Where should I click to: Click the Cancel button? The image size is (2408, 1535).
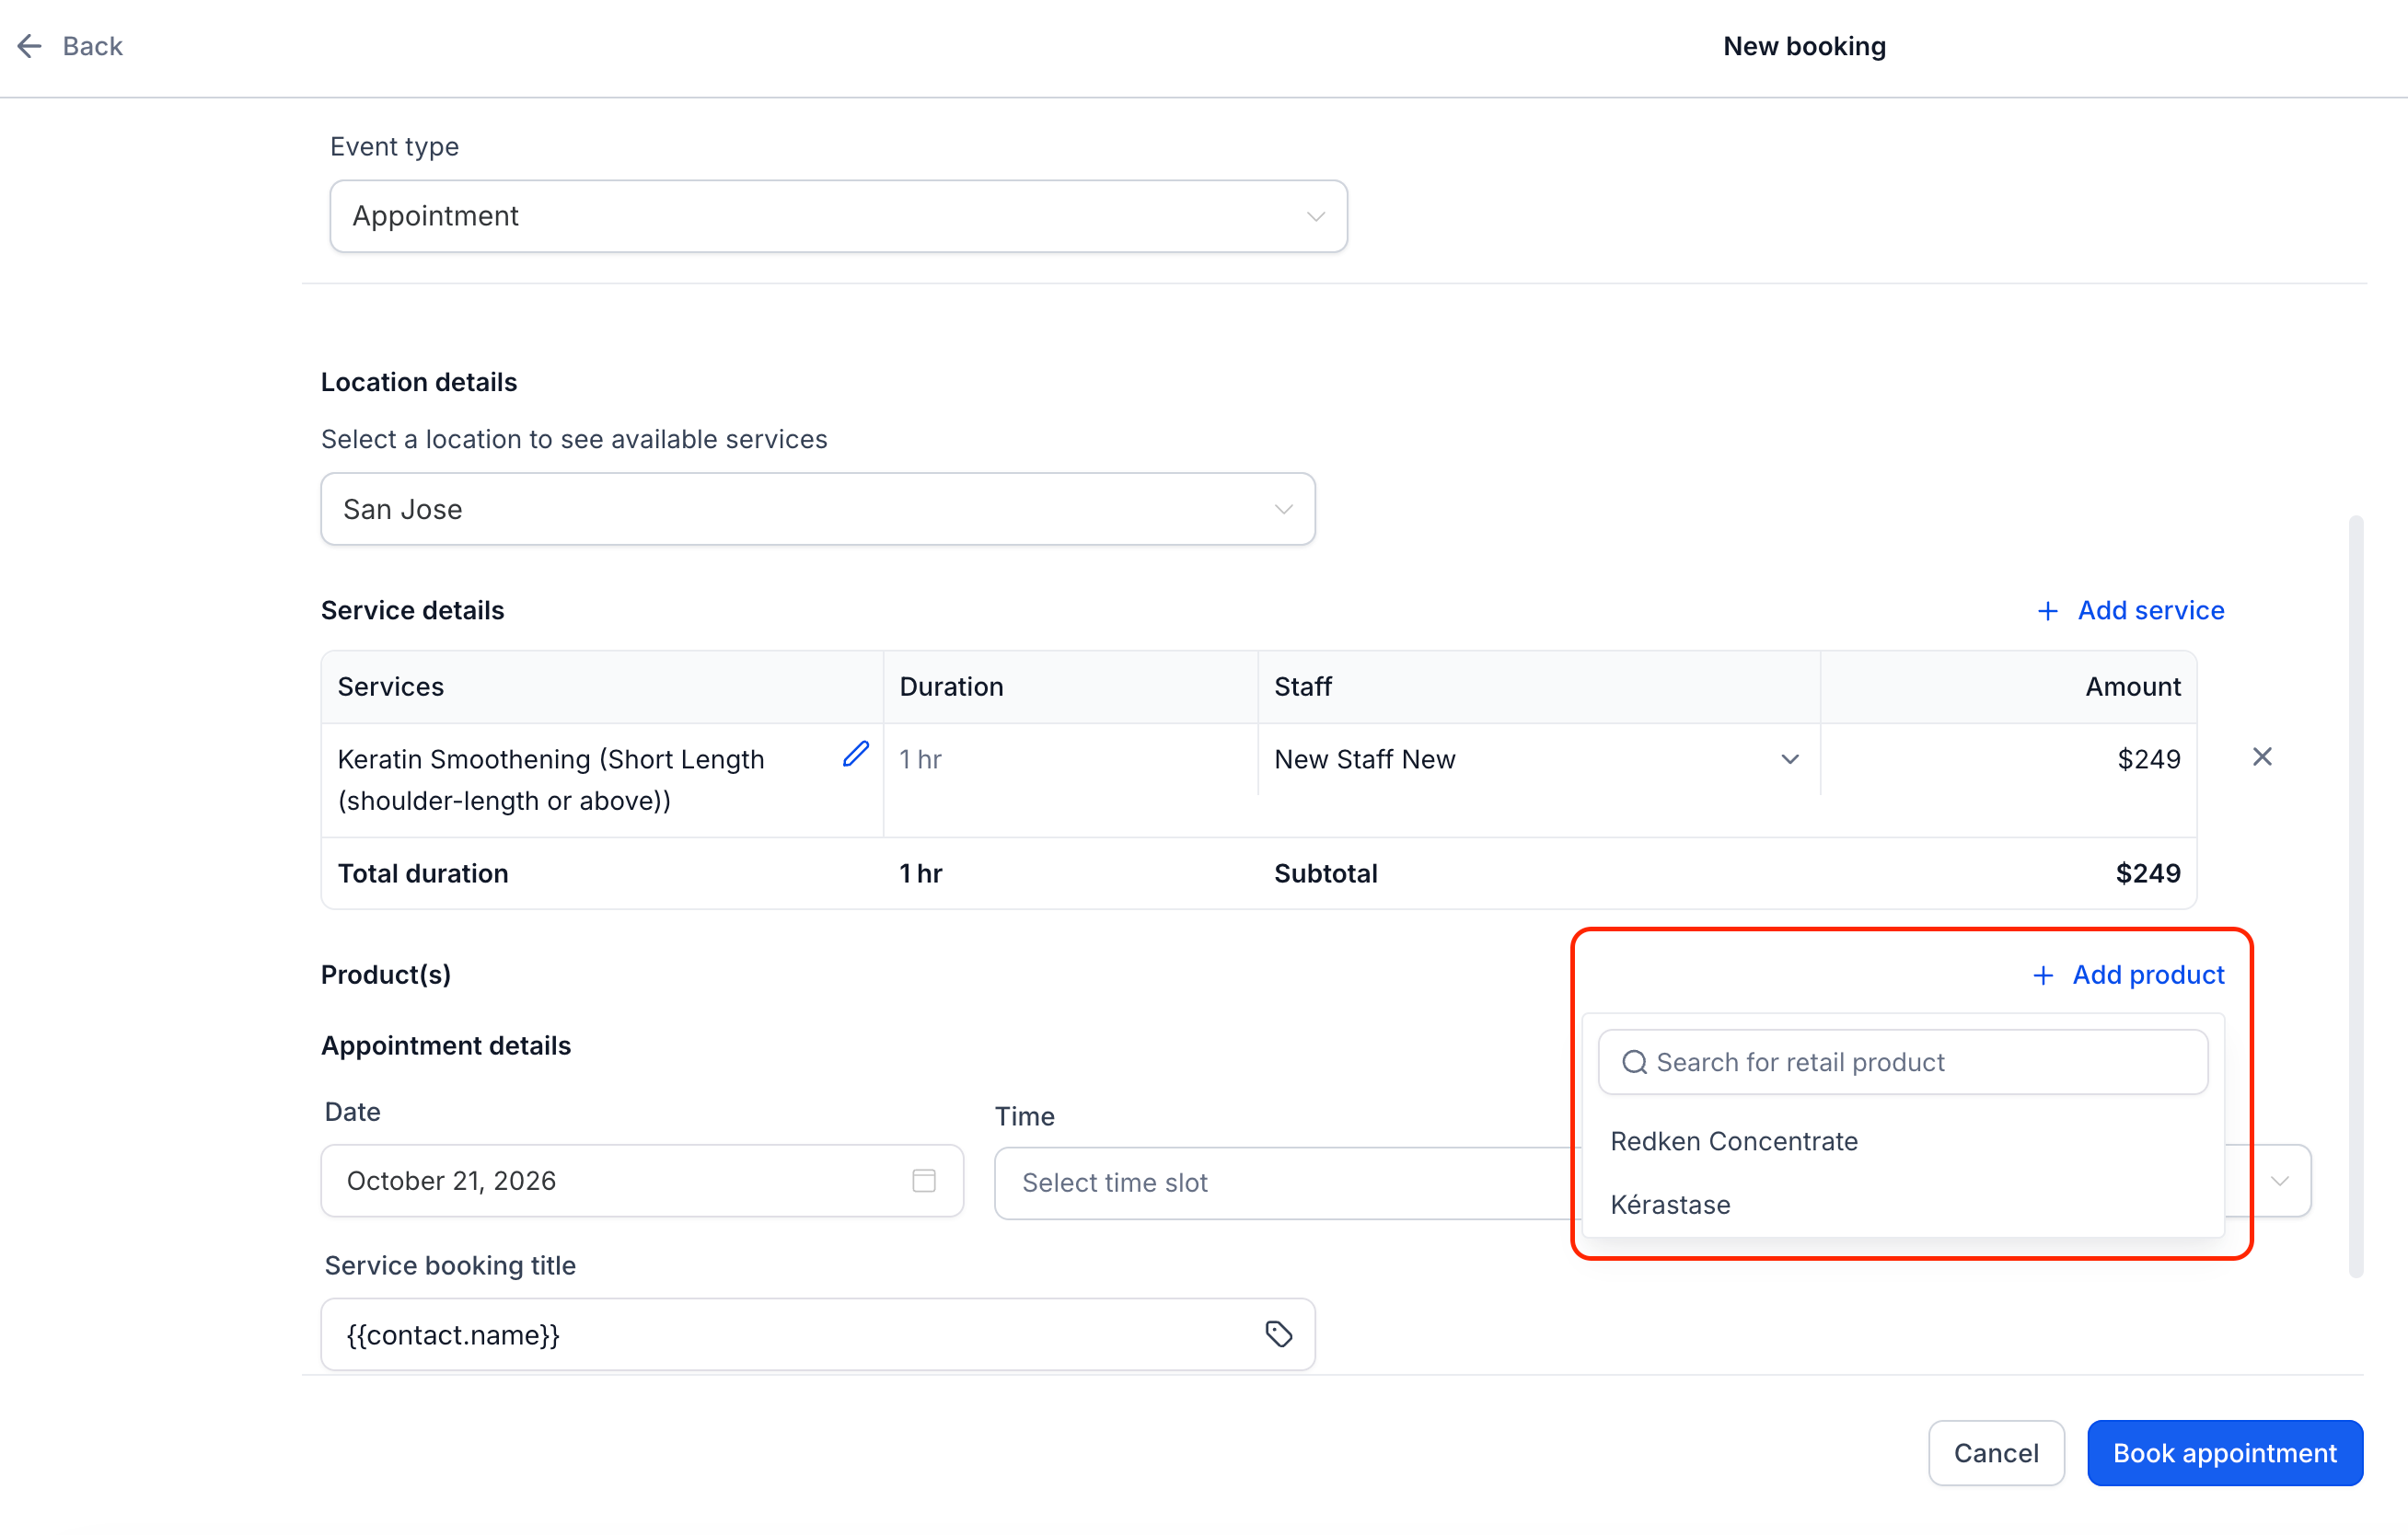pyautogui.click(x=1996, y=1453)
